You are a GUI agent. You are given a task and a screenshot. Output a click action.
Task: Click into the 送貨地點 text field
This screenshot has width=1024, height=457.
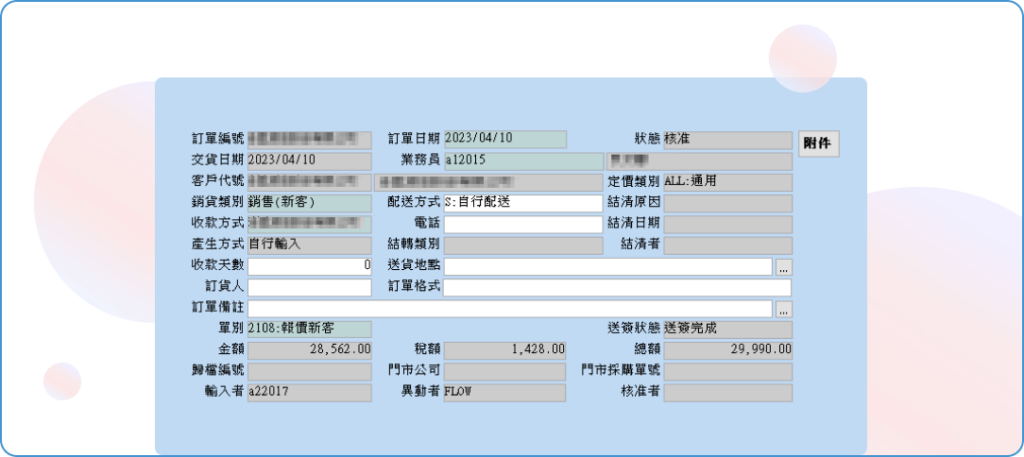[607, 267]
